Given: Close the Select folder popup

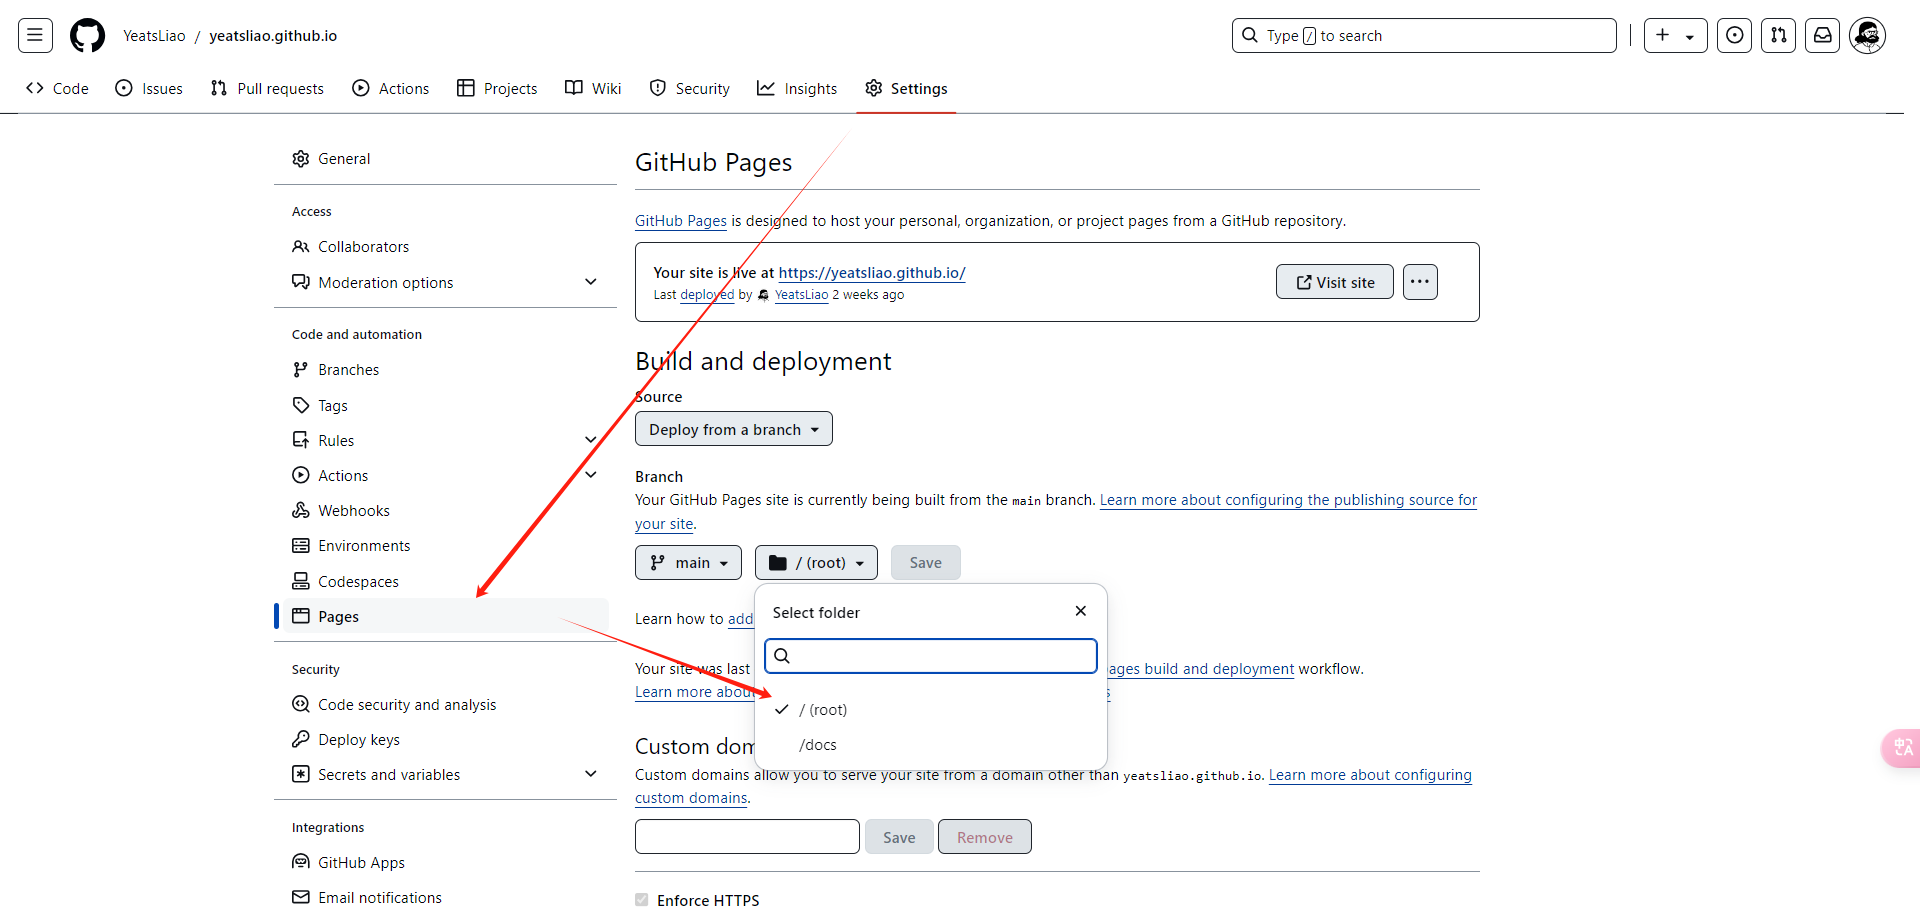Looking at the screenshot, I should [x=1080, y=611].
